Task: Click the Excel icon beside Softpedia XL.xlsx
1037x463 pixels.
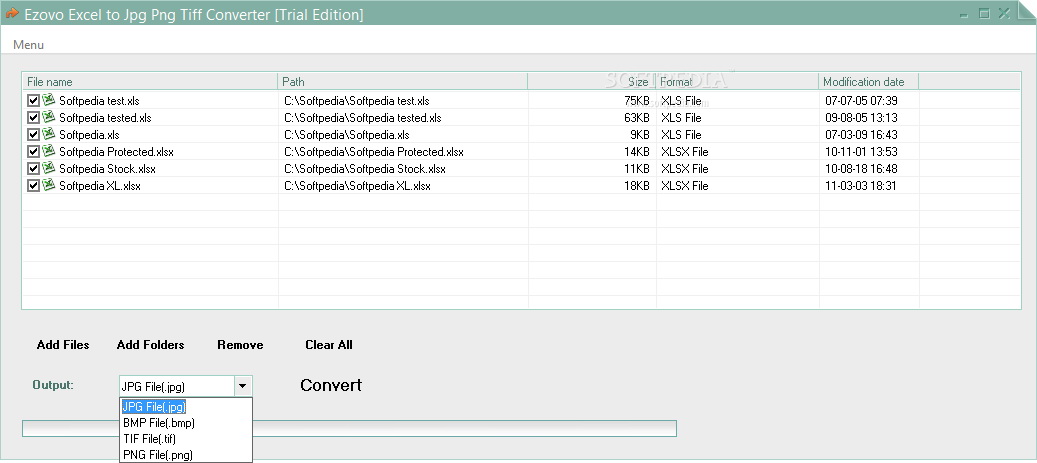Action: 49,185
